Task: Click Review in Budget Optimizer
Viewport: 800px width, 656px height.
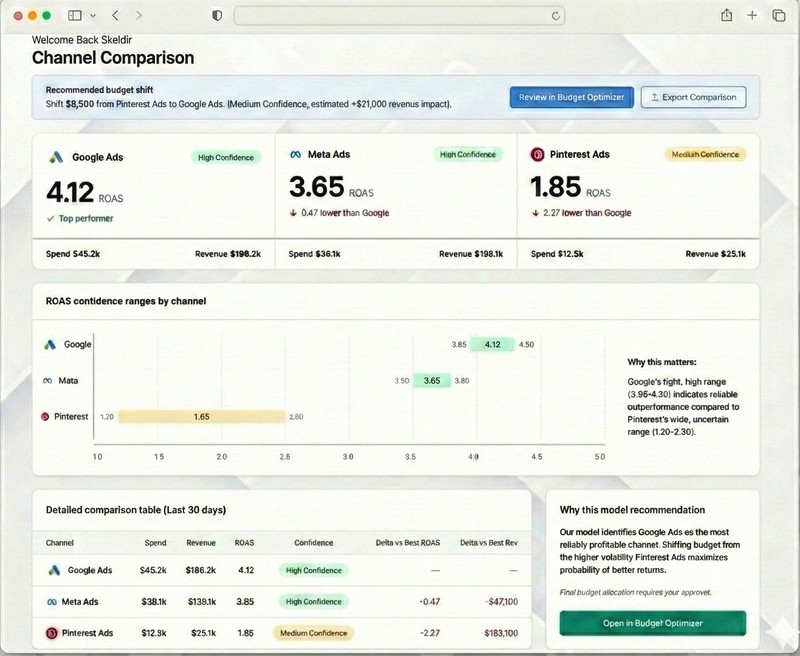Action: pyautogui.click(x=569, y=97)
